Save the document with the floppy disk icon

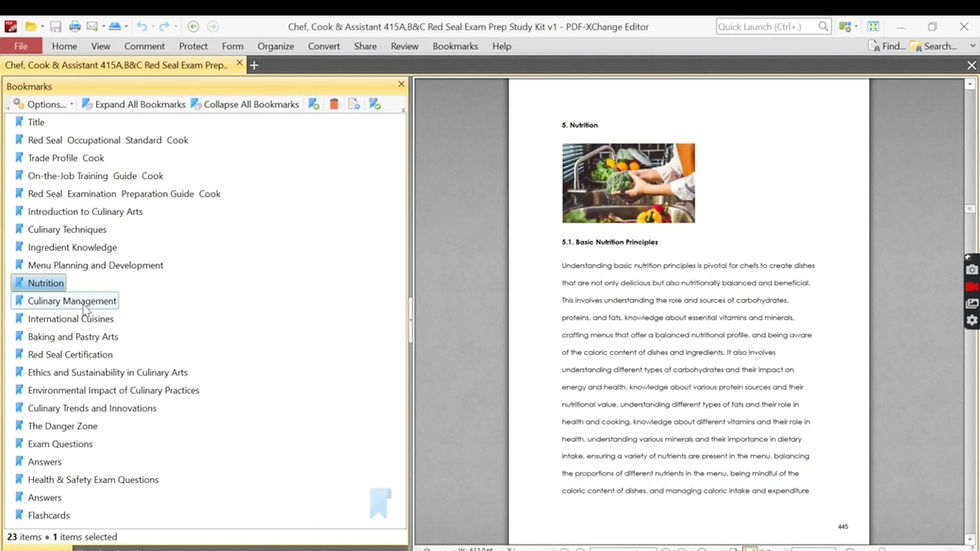56,26
